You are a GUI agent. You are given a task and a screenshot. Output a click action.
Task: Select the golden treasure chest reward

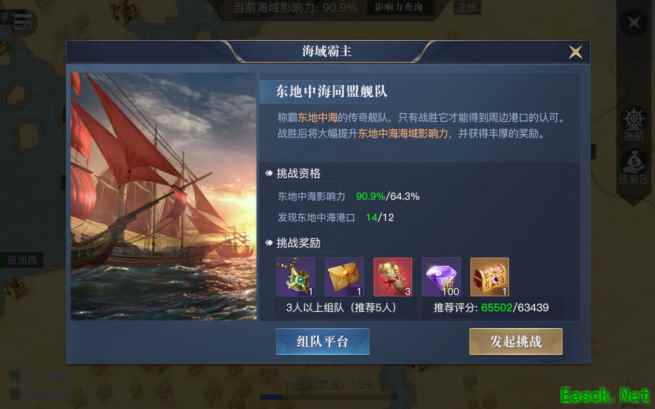click(490, 277)
